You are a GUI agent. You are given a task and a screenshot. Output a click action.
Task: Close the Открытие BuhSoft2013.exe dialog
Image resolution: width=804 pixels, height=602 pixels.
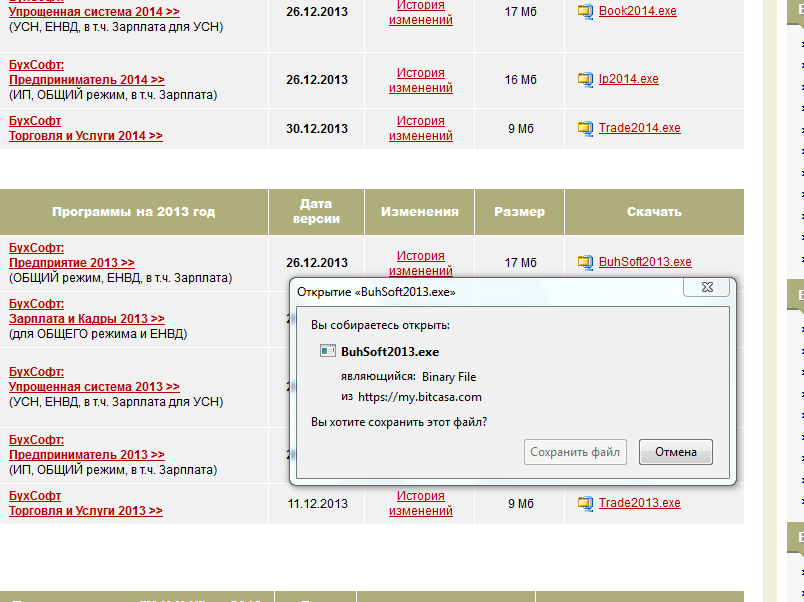coord(707,287)
